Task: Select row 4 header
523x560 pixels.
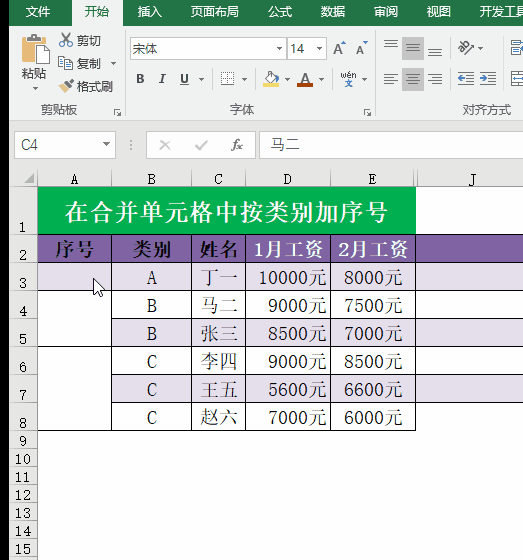Action: pyautogui.click(x=23, y=305)
